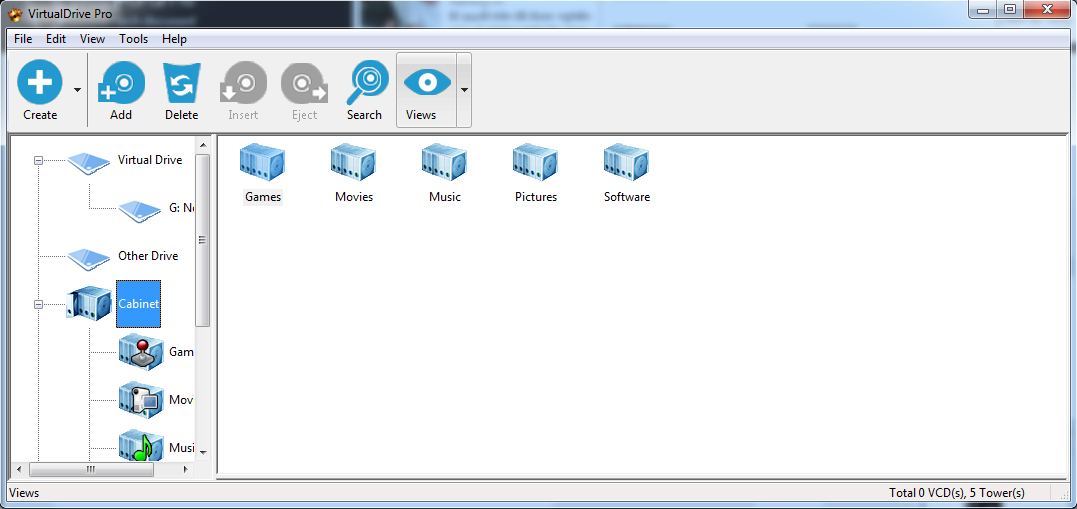Viewport: 1077px width, 509px height.
Task: Select Other Drive in the tree
Action: point(147,256)
